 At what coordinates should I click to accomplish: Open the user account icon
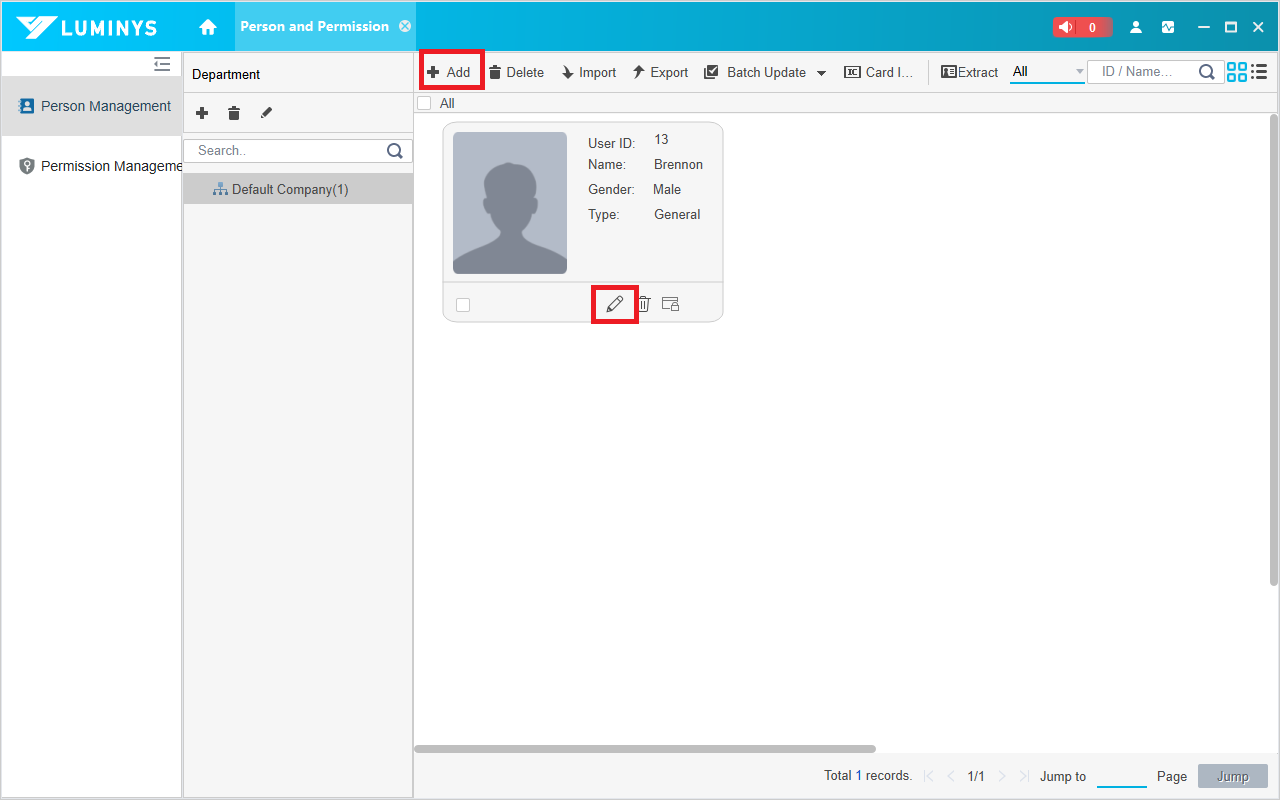tap(1136, 27)
